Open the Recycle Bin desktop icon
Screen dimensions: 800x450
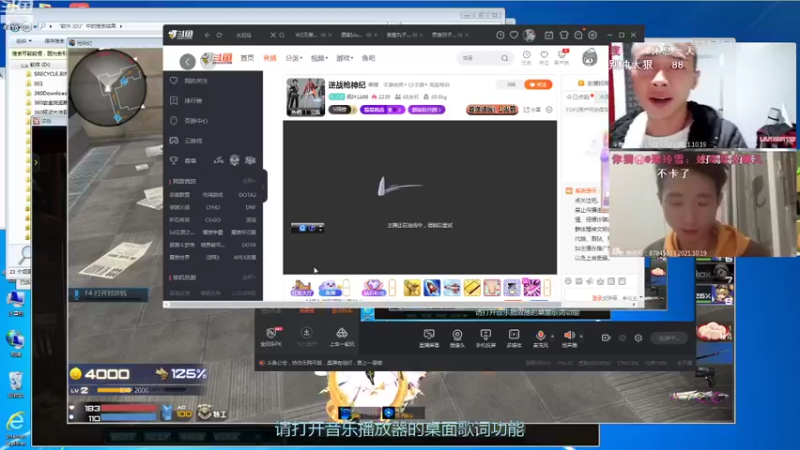[16, 385]
